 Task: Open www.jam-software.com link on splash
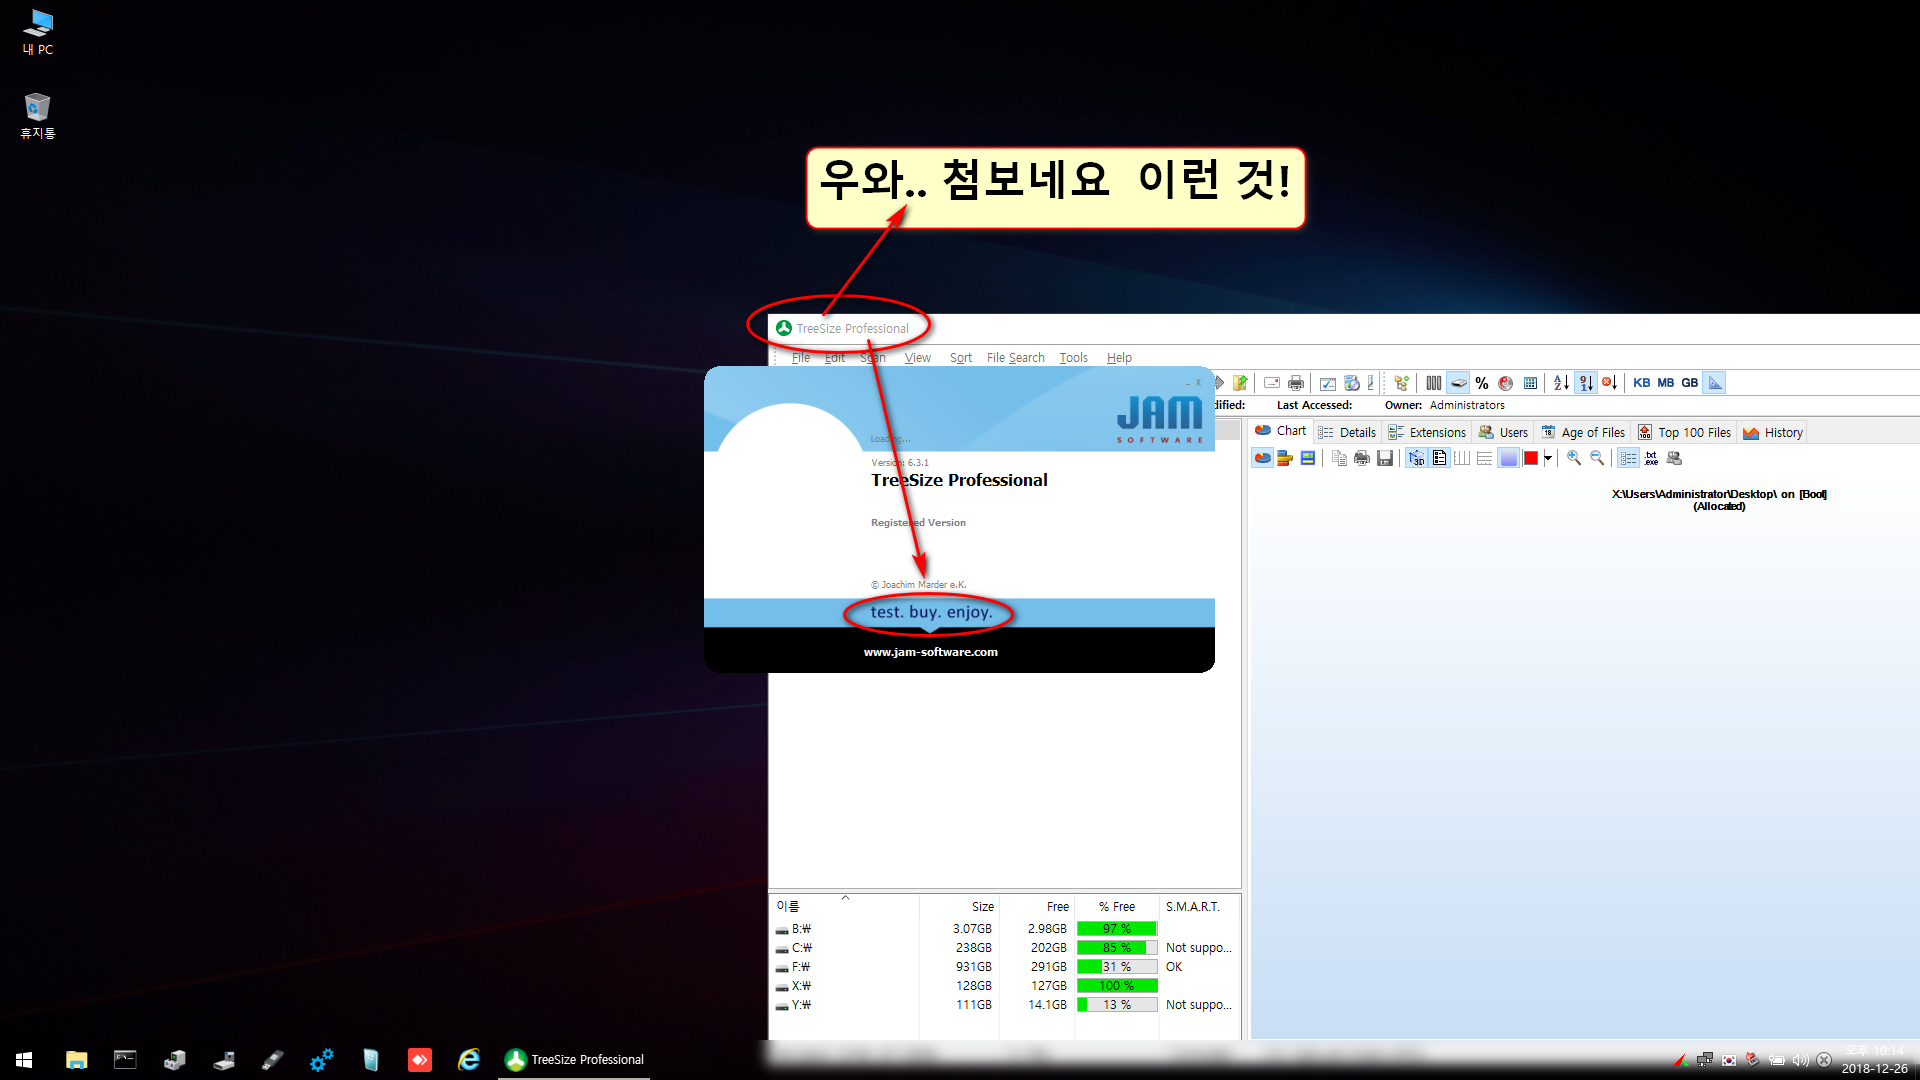point(930,652)
